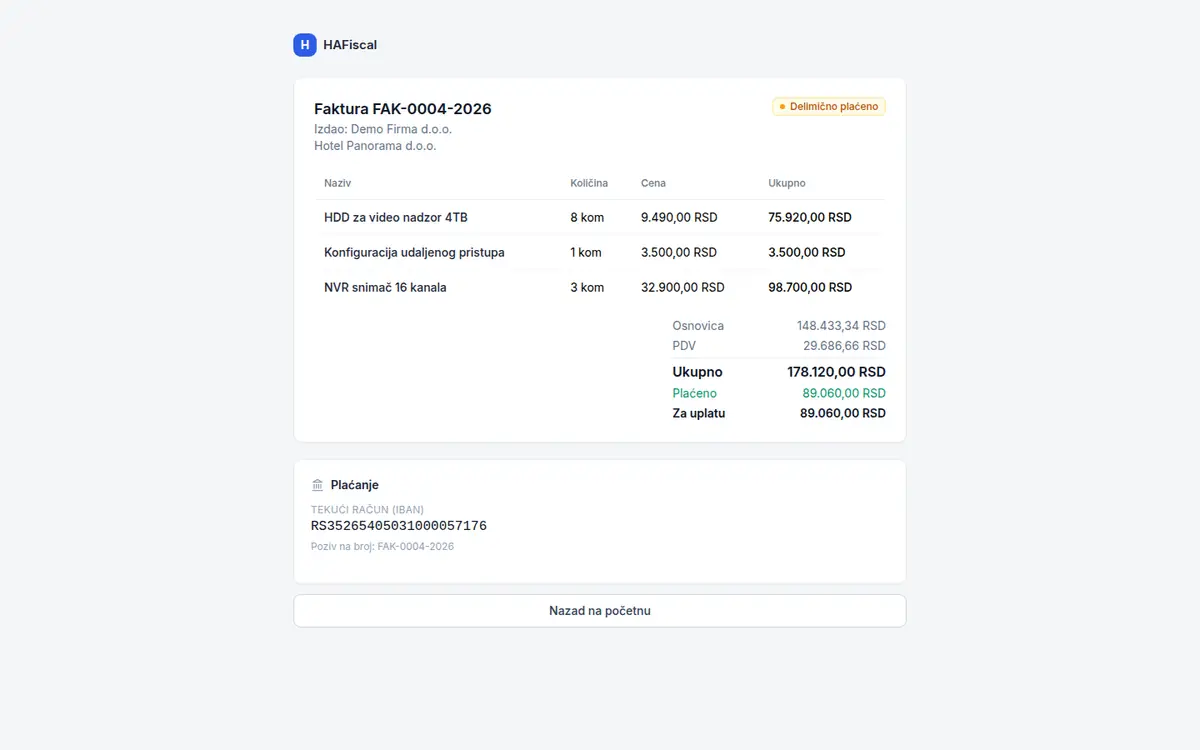Open the HAFiscal brand name link
The height and width of the screenshot is (750, 1200).
pos(350,45)
